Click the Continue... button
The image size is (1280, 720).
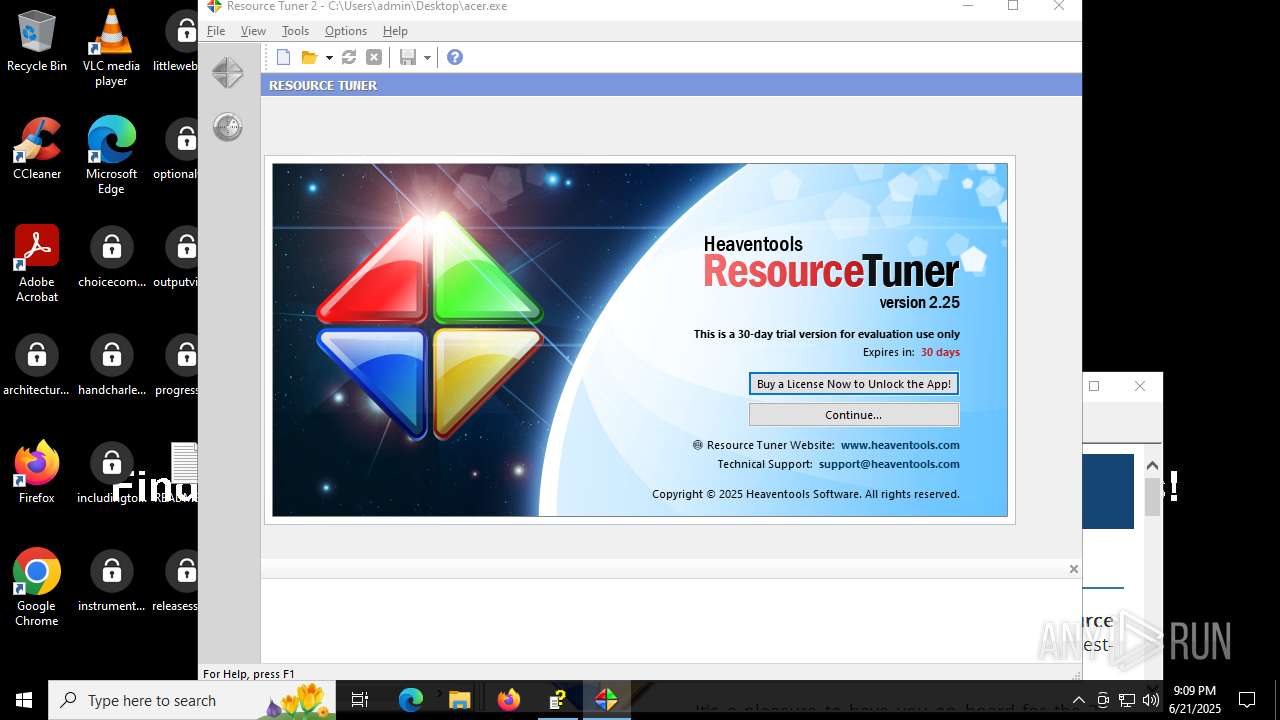pyautogui.click(x=854, y=415)
